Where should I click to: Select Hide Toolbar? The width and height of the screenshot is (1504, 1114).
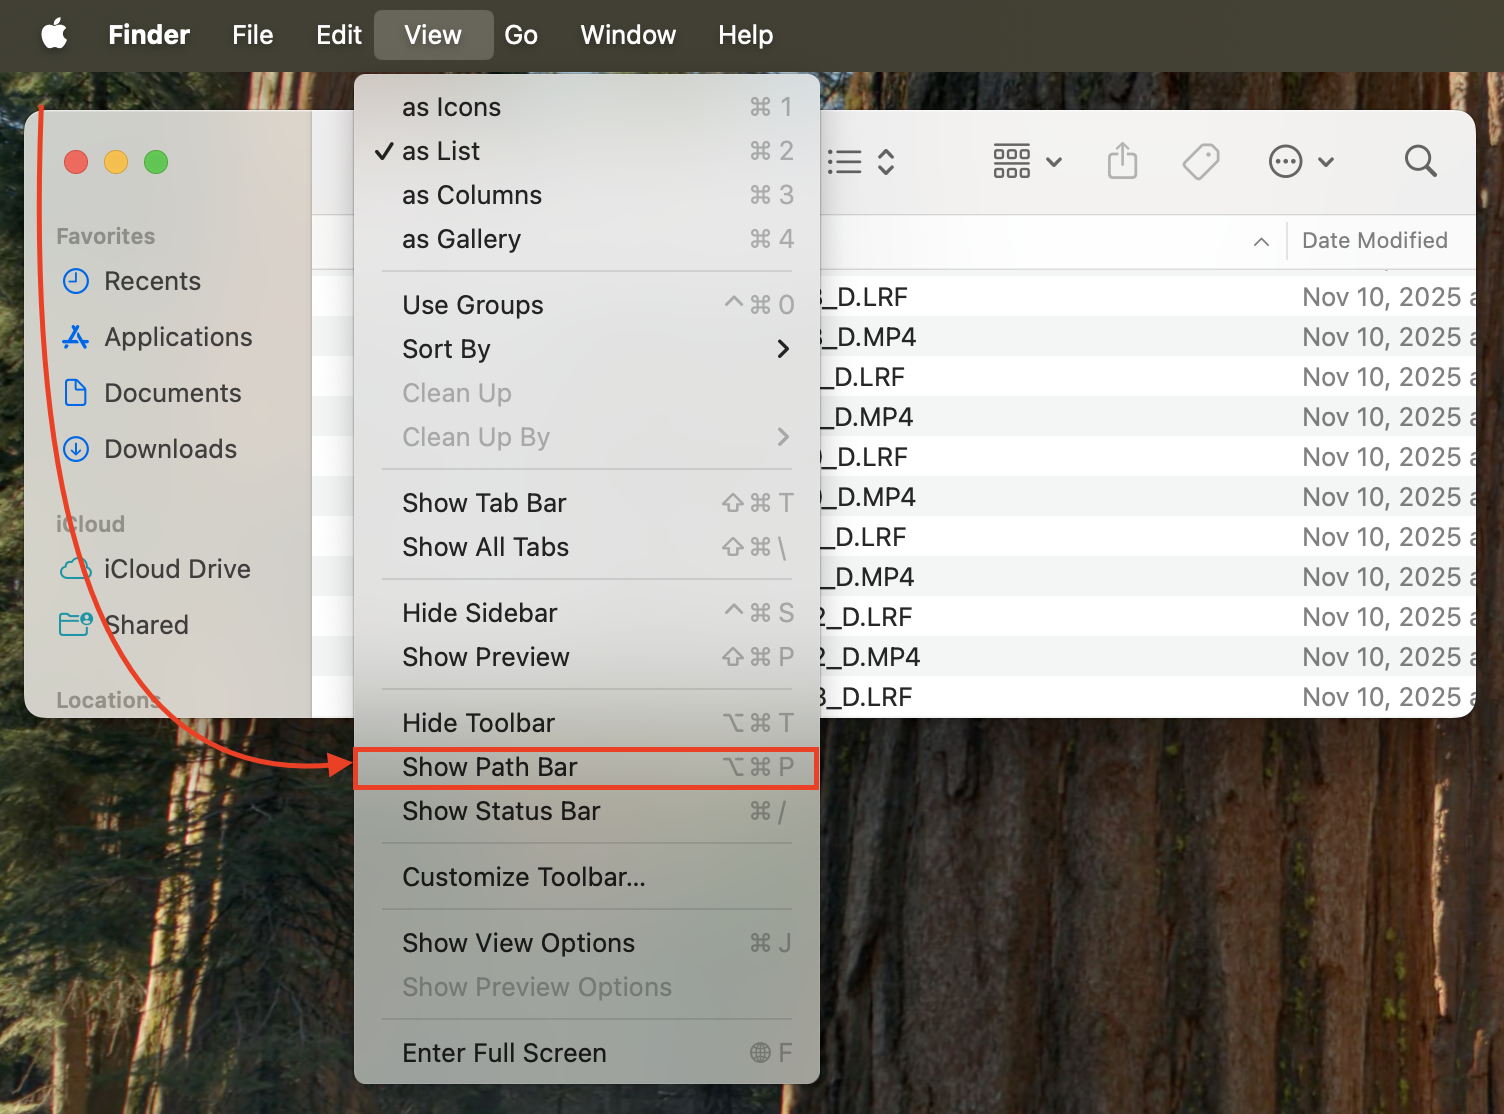[x=587, y=723]
